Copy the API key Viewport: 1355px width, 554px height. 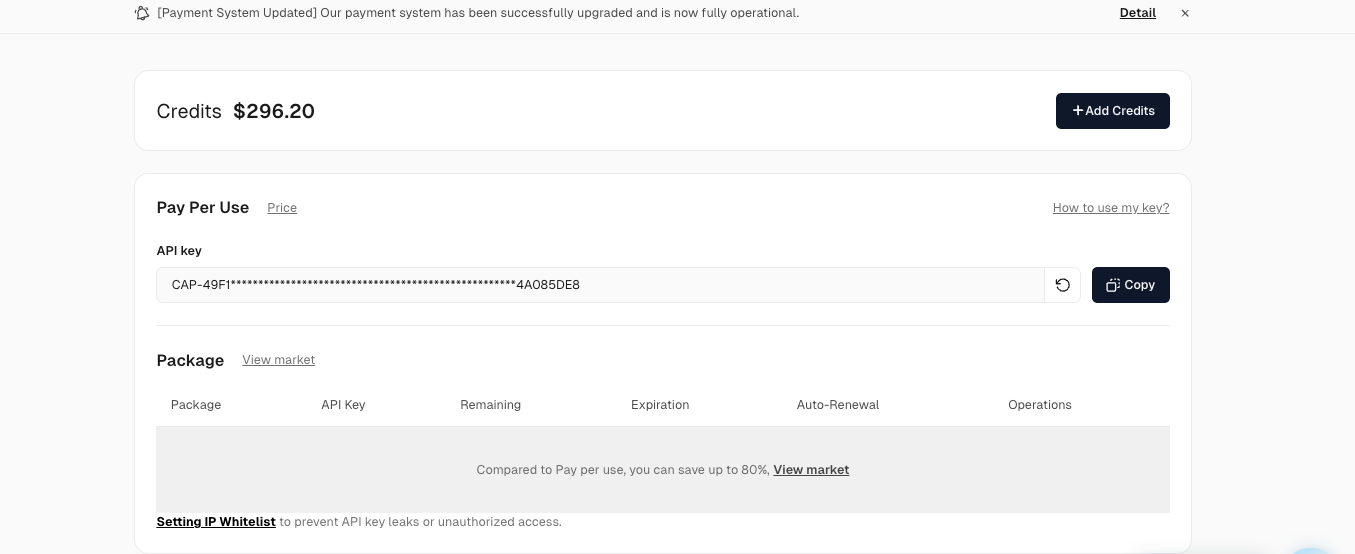tap(1130, 285)
